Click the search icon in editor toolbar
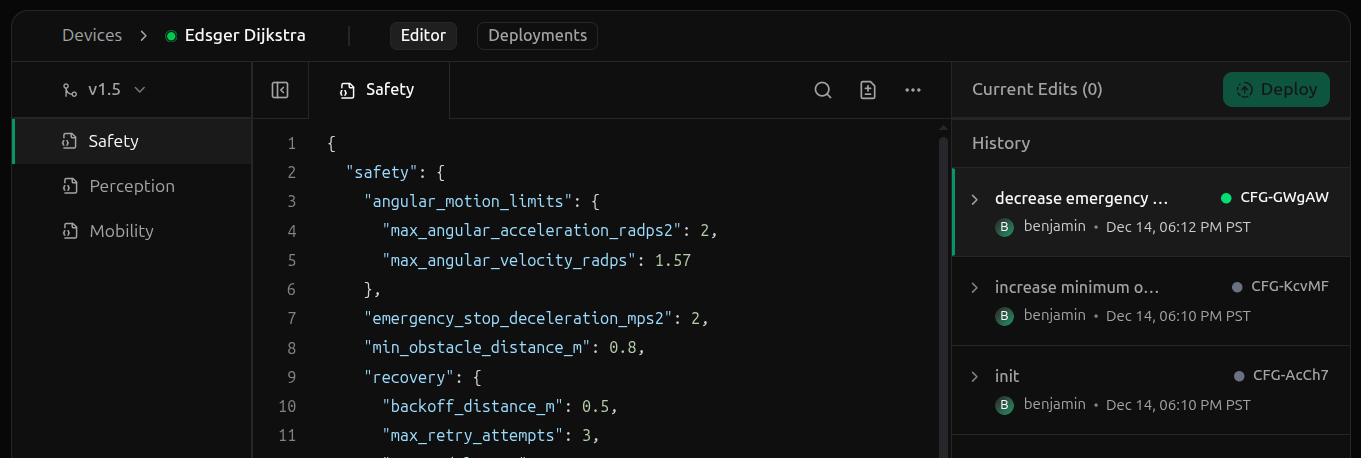 pos(822,90)
